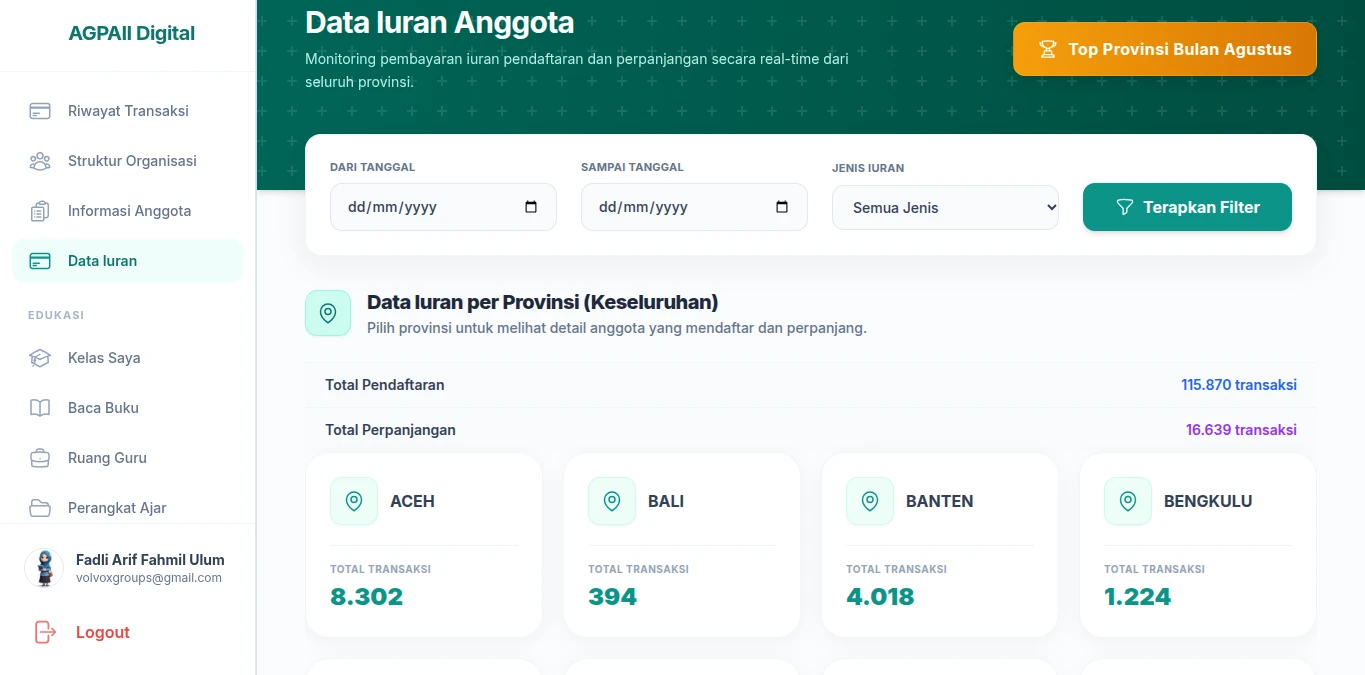Click the Ruang Guru briefcase icon
Image resolution: width=1365 pixels, height=675 pixels.
pos(40,458)
